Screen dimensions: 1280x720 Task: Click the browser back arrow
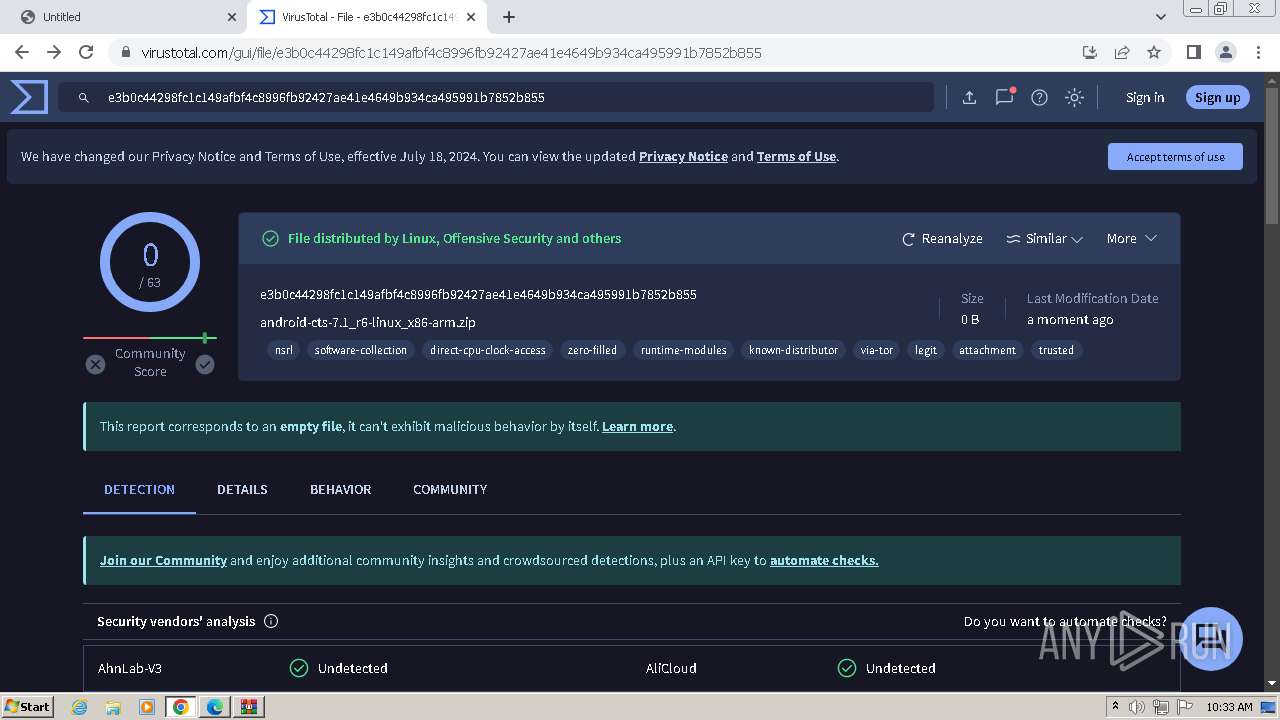tap(22, 53)
